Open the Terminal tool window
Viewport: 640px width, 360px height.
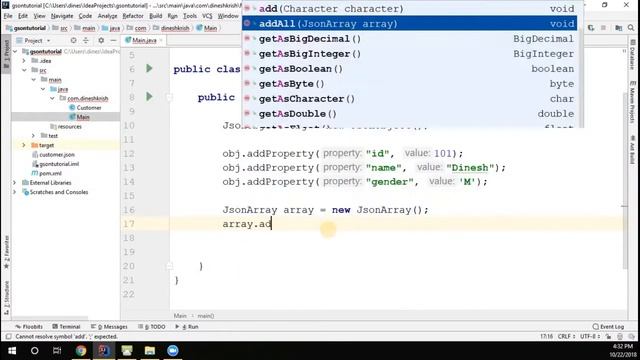tap(67, 327)
